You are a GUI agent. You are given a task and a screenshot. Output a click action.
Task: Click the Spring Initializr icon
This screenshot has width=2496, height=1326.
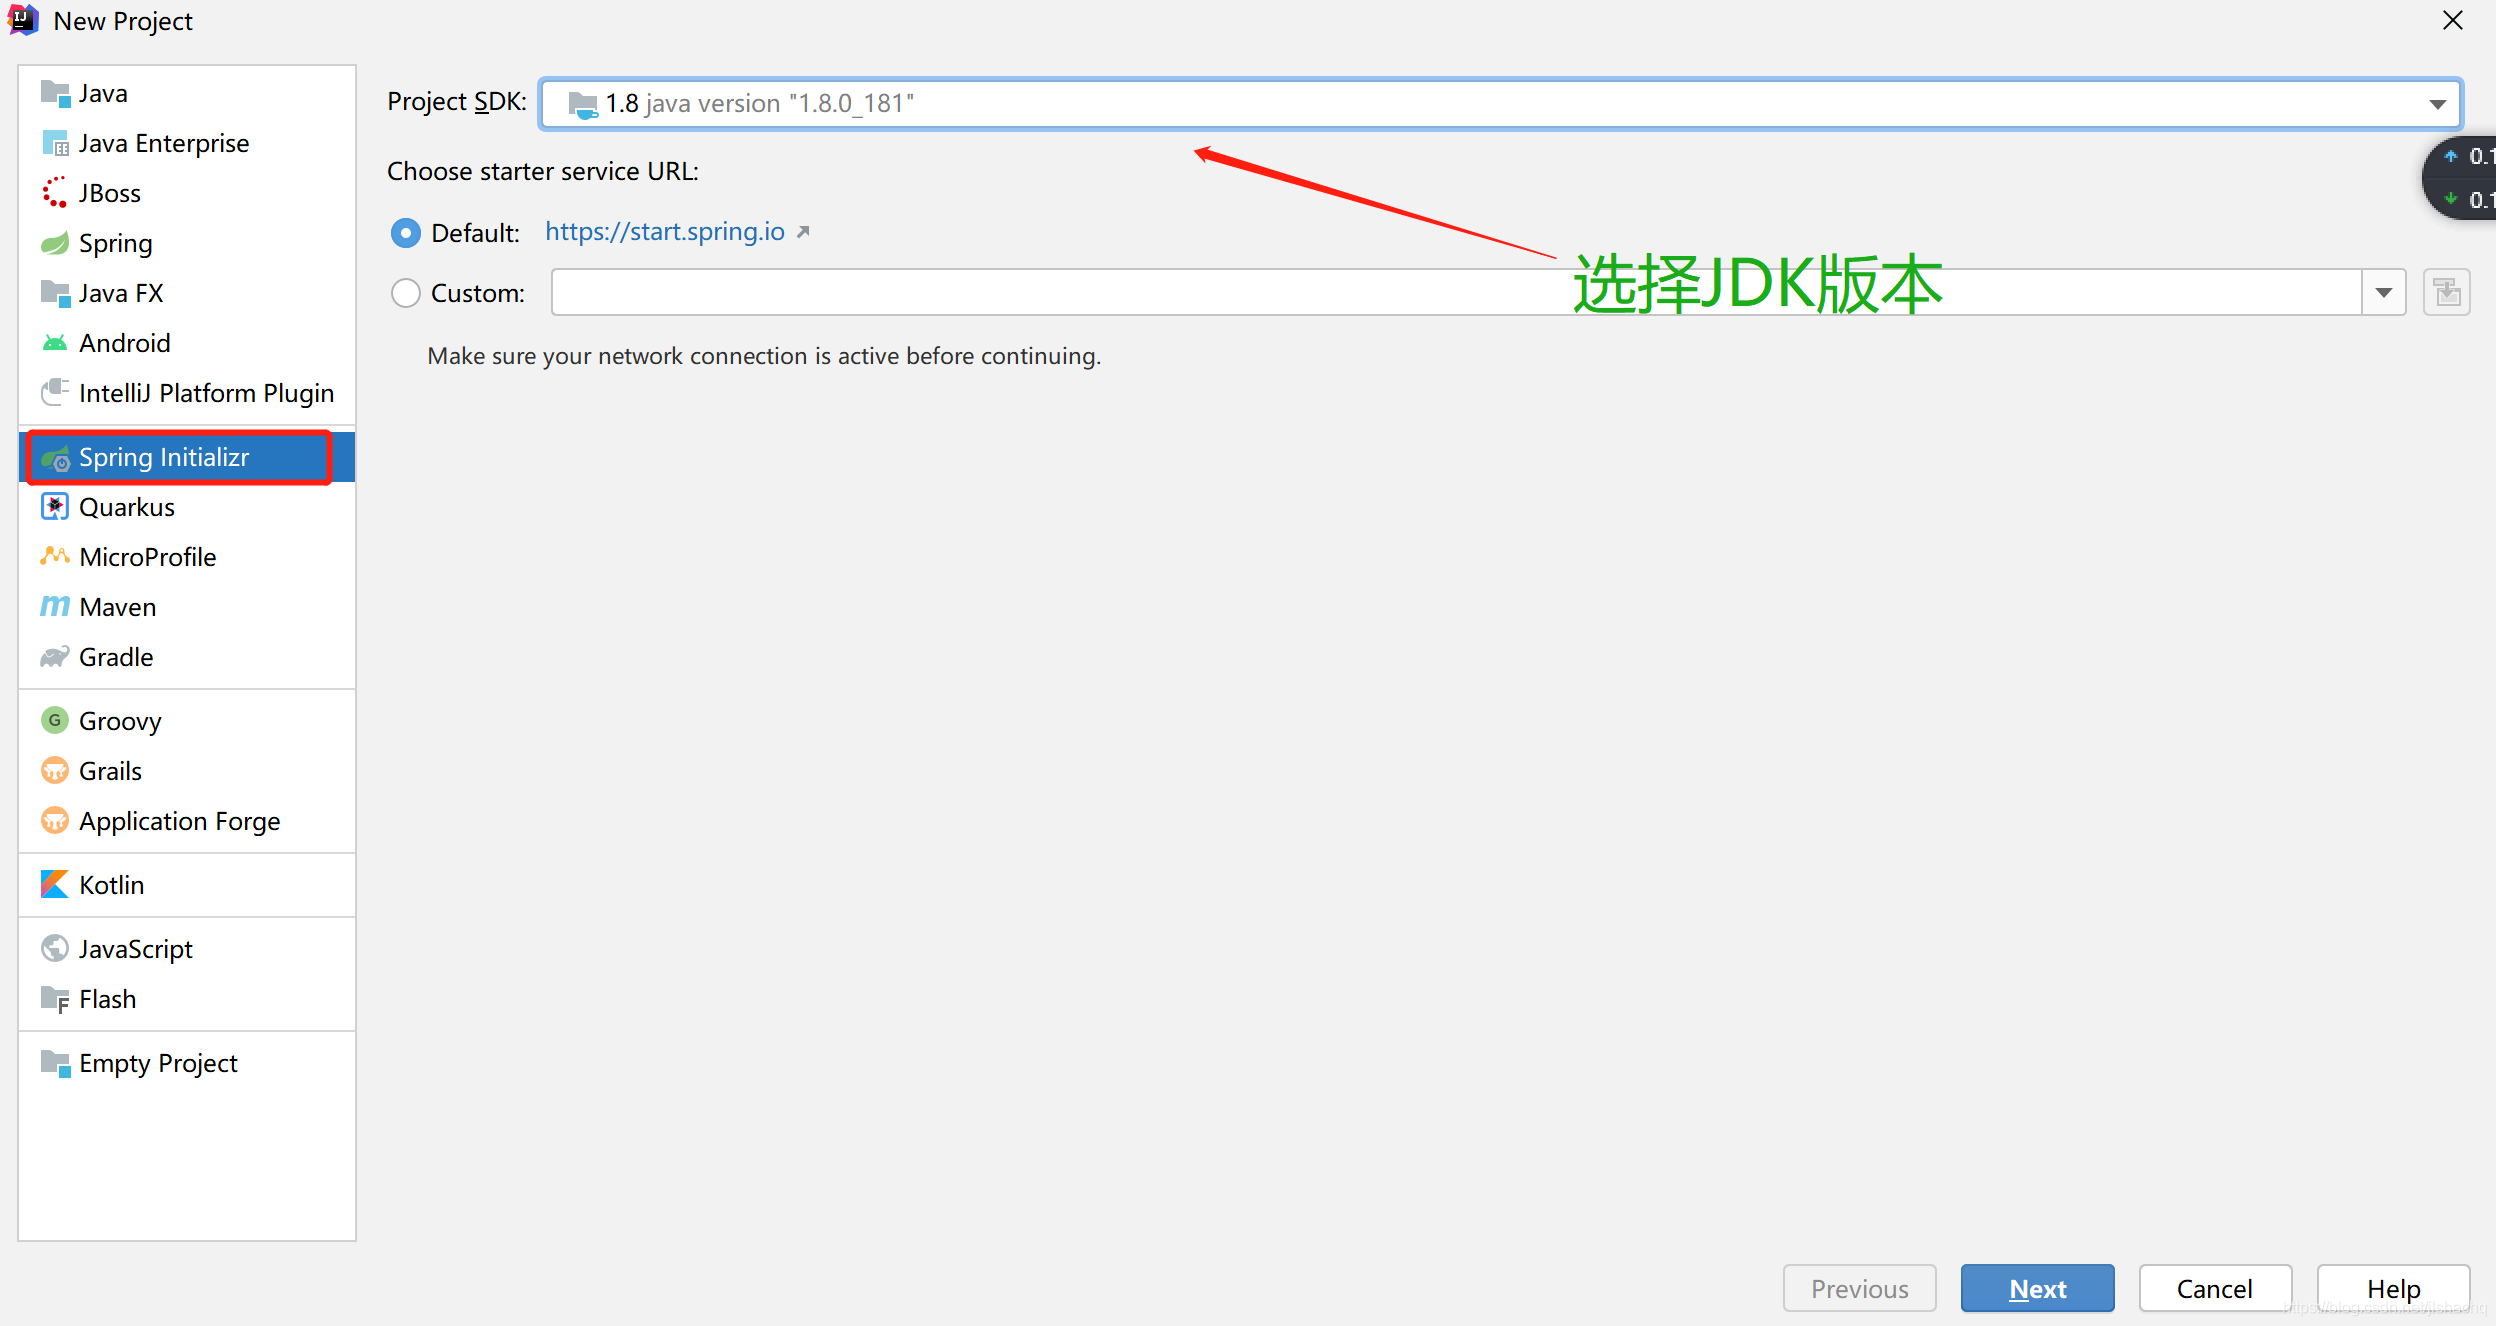click(x=55, y=457)
